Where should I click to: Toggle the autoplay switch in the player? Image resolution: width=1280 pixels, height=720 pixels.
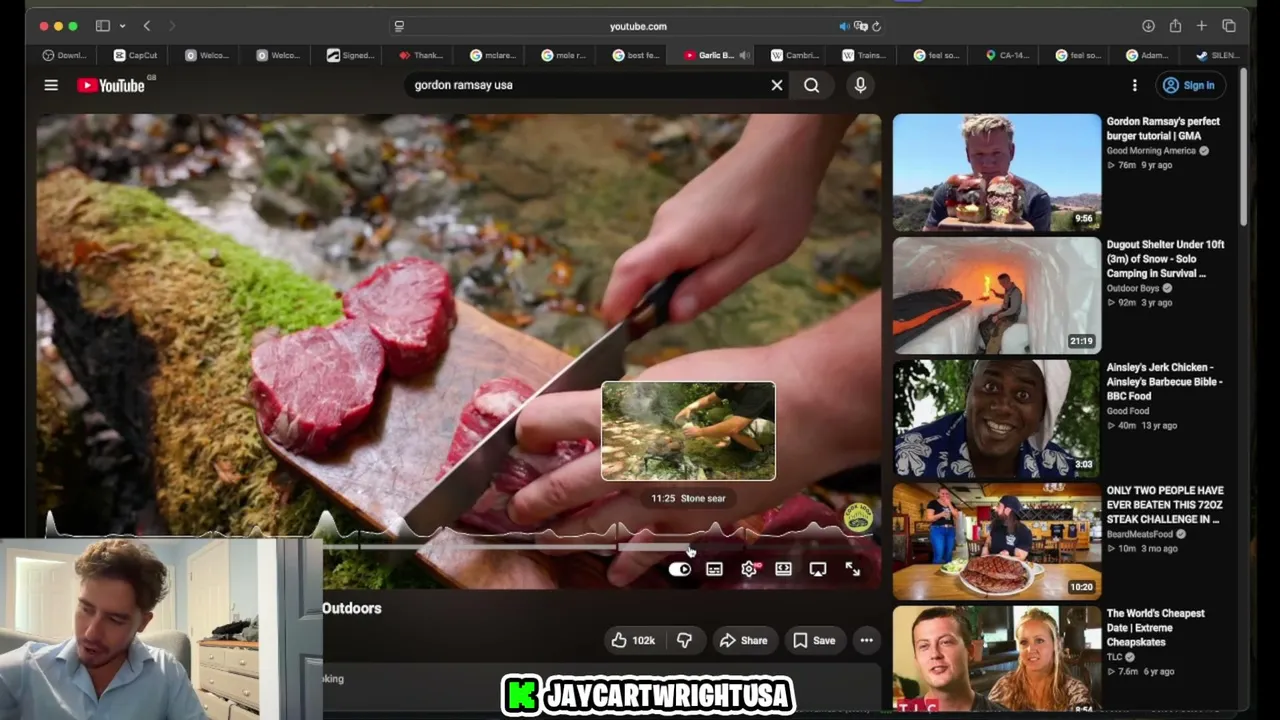680,569
